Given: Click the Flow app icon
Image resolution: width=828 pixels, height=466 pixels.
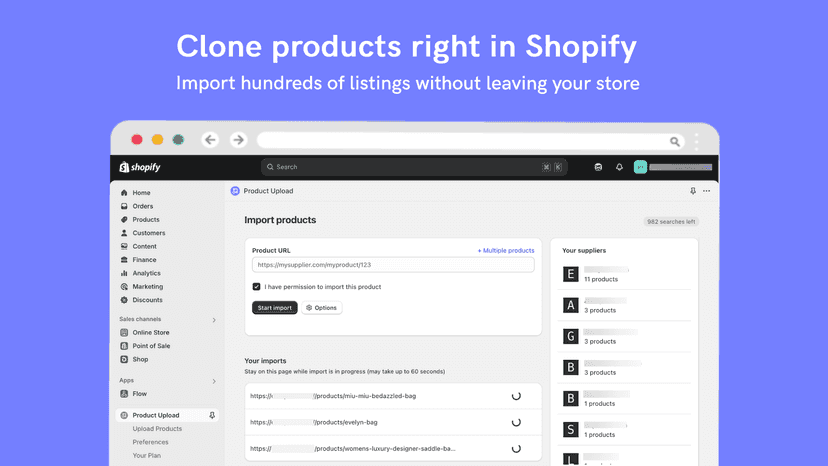Looking at the screenshot, I should (124, 394).
